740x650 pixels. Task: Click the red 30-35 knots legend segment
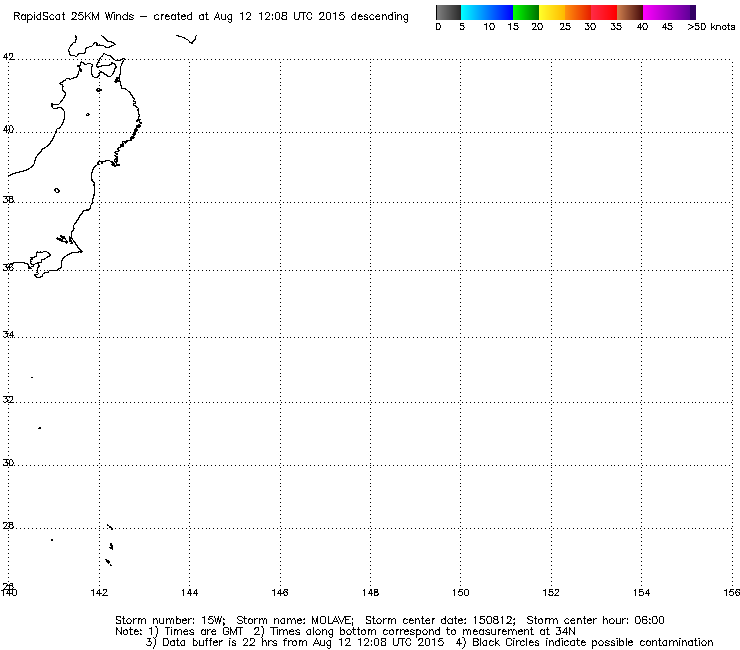[x=604, y=12]
